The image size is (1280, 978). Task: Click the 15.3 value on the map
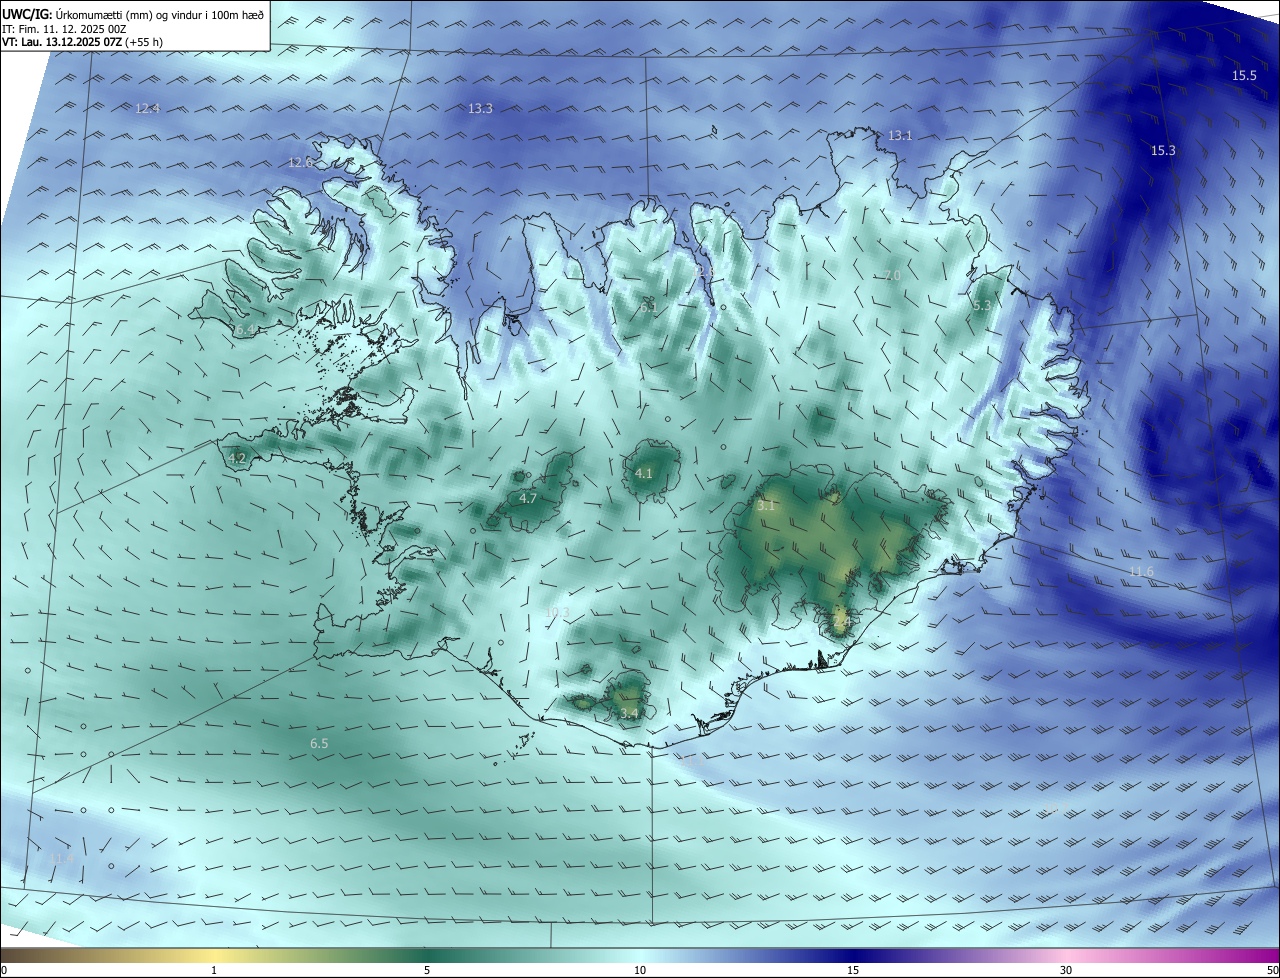point(1163,151)
